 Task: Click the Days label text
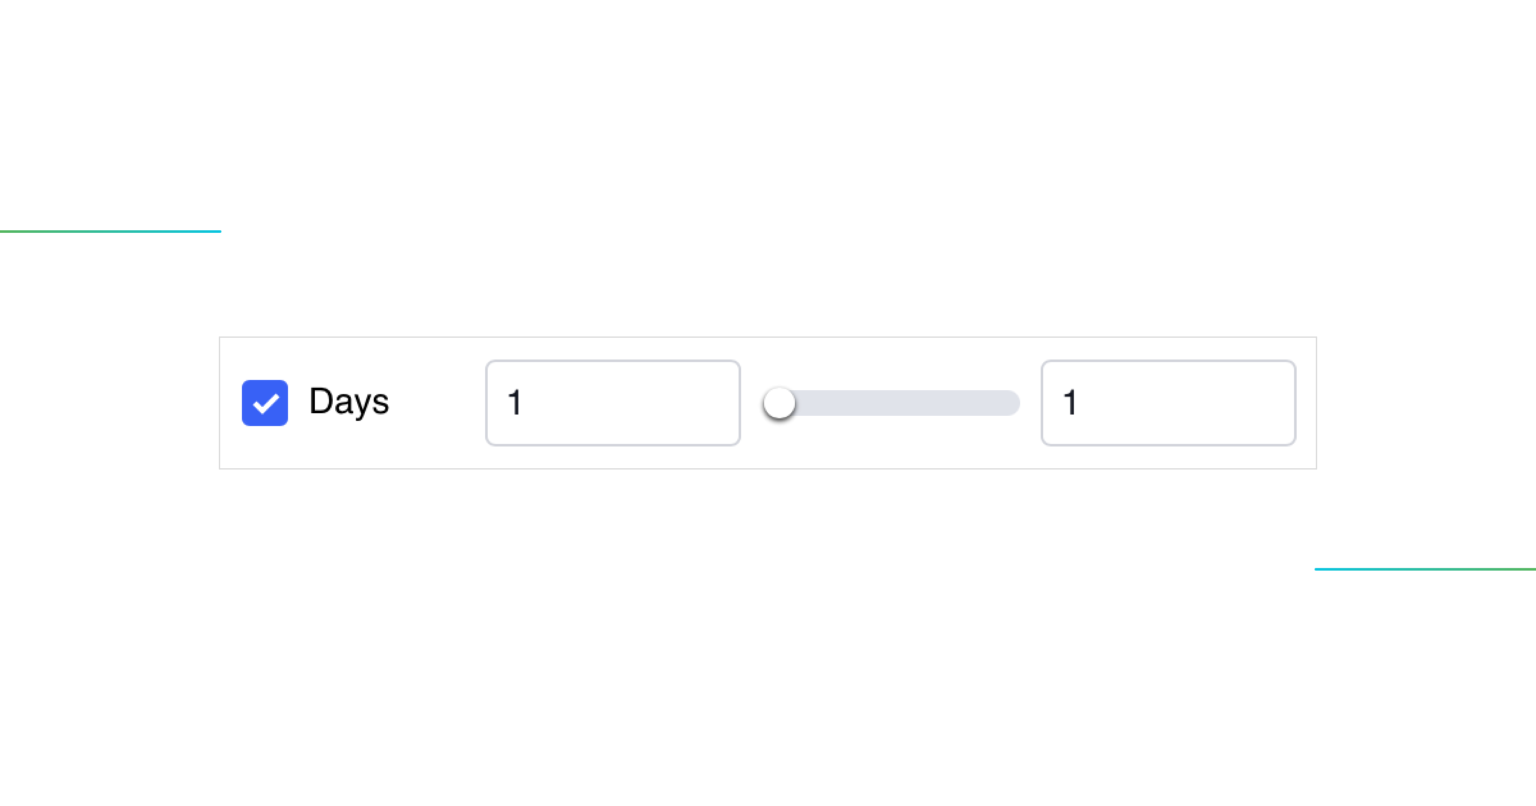pyautogui.click(x=348, y=403)
